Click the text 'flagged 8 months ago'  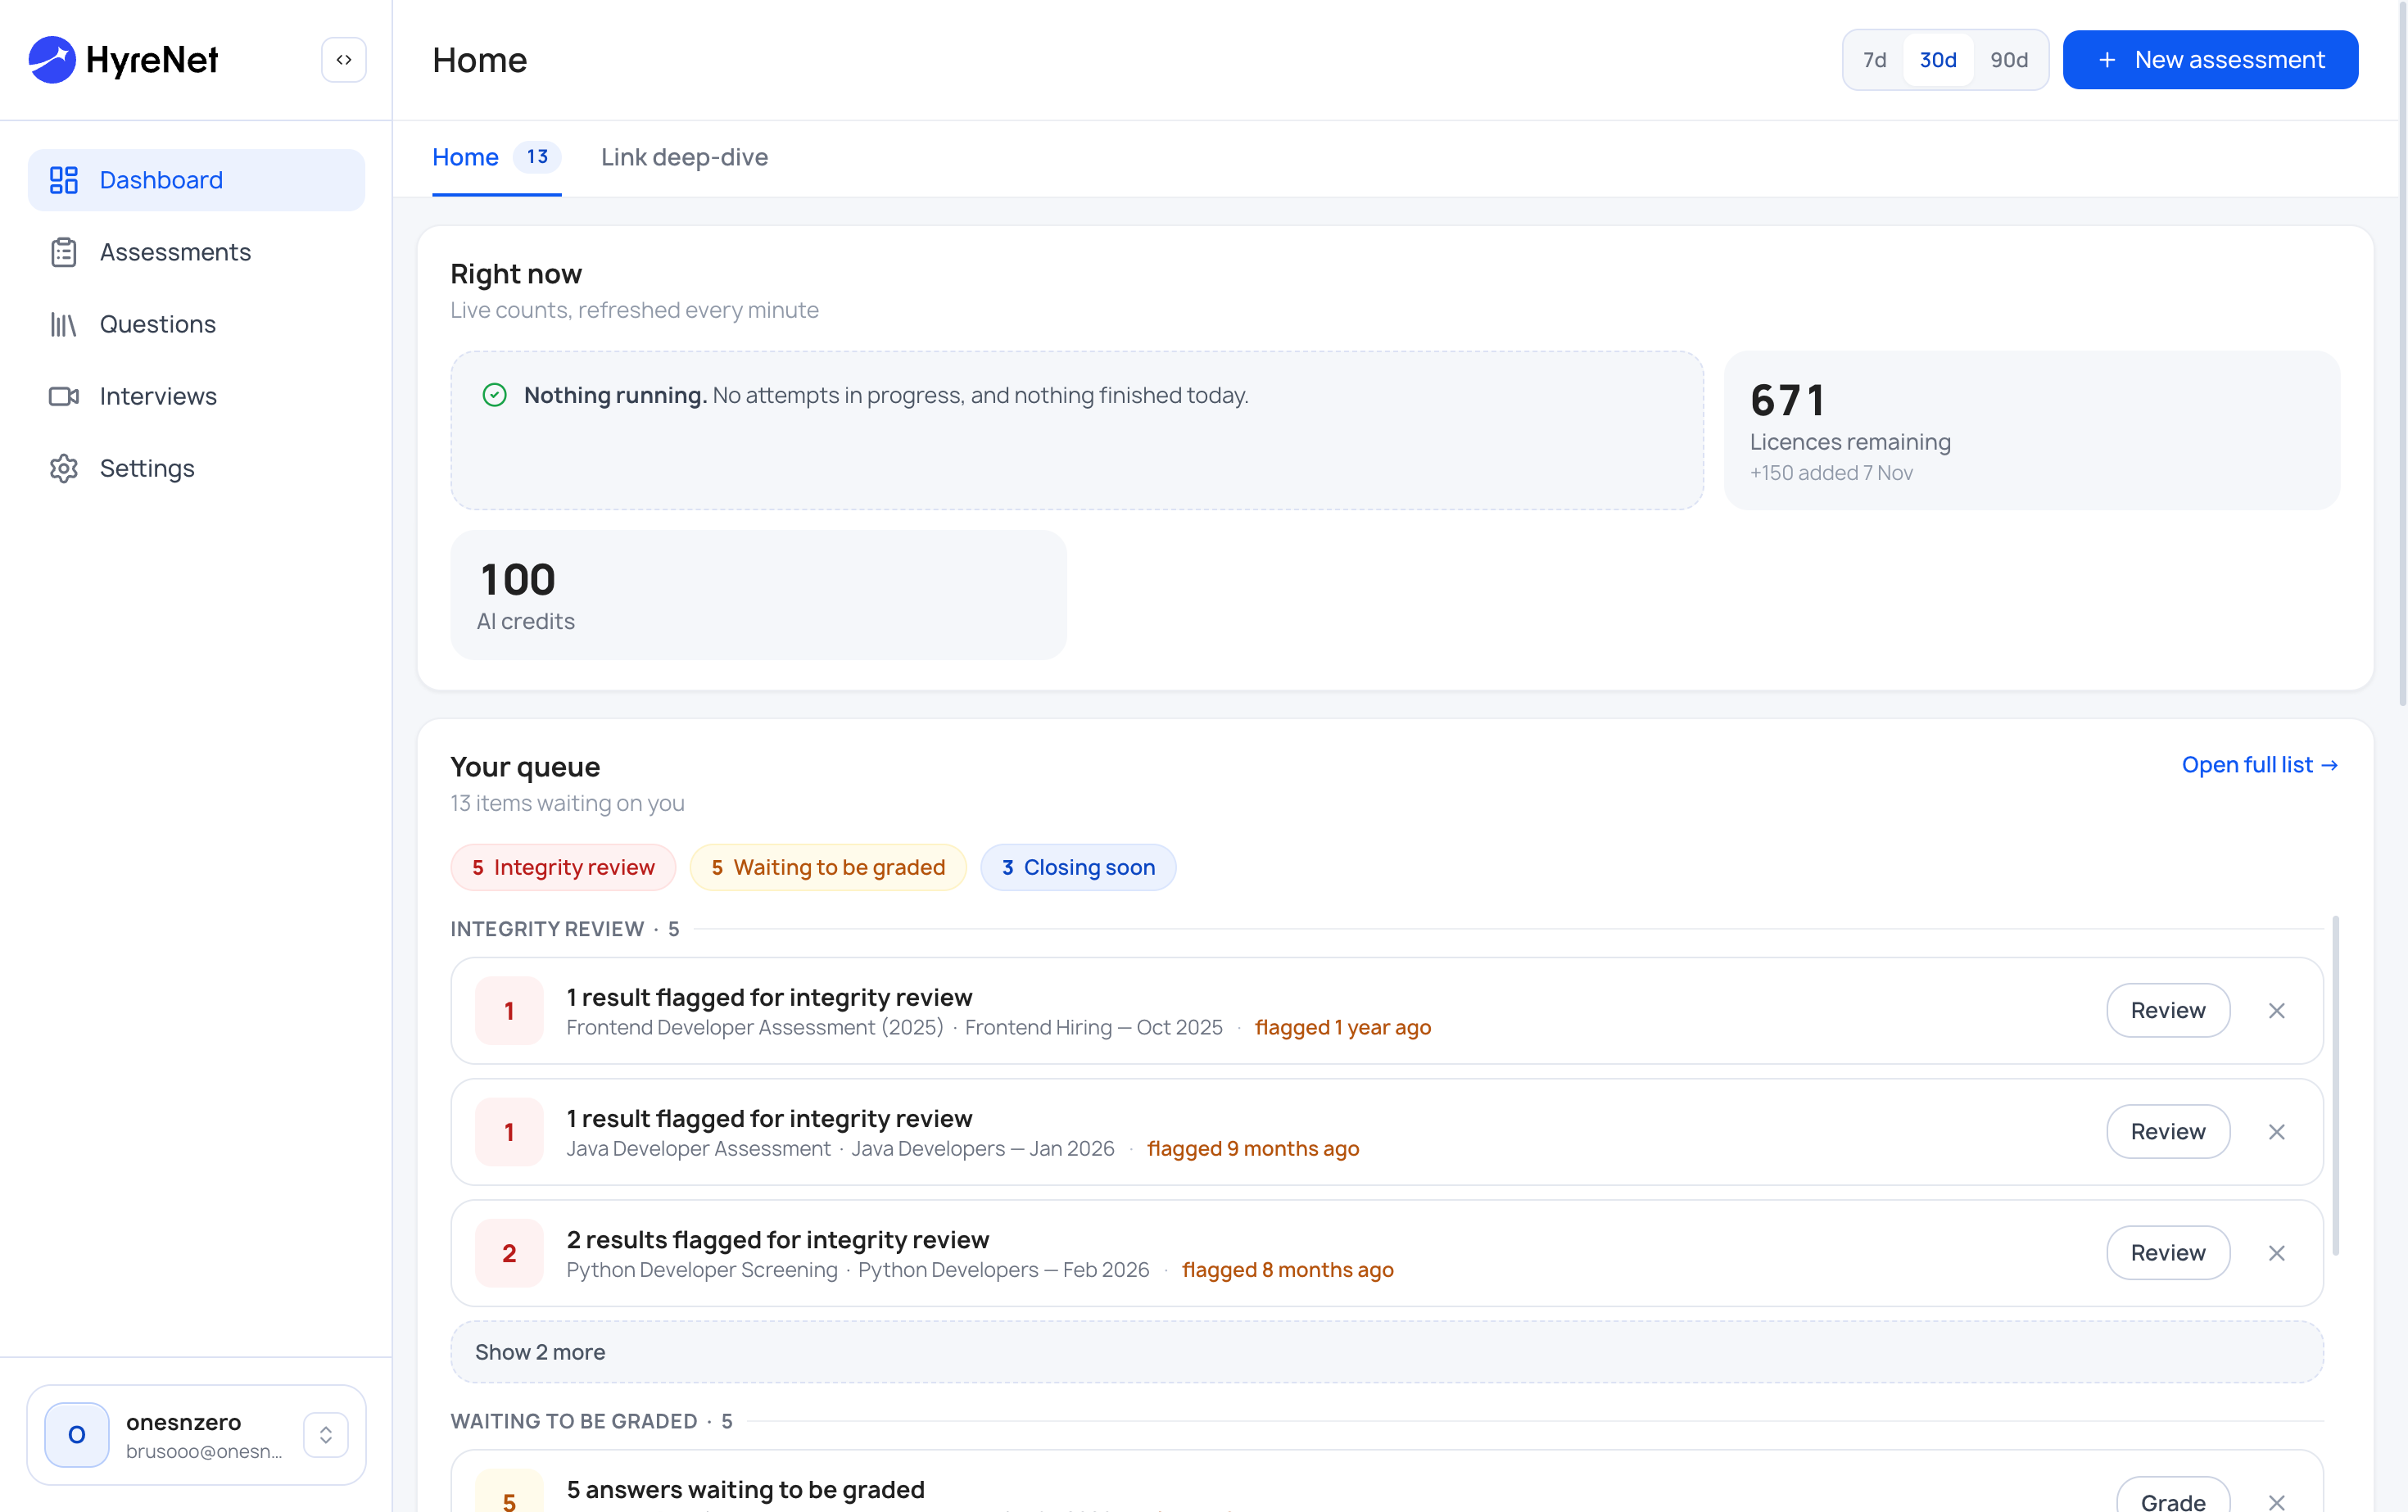click(1287, 1269)
